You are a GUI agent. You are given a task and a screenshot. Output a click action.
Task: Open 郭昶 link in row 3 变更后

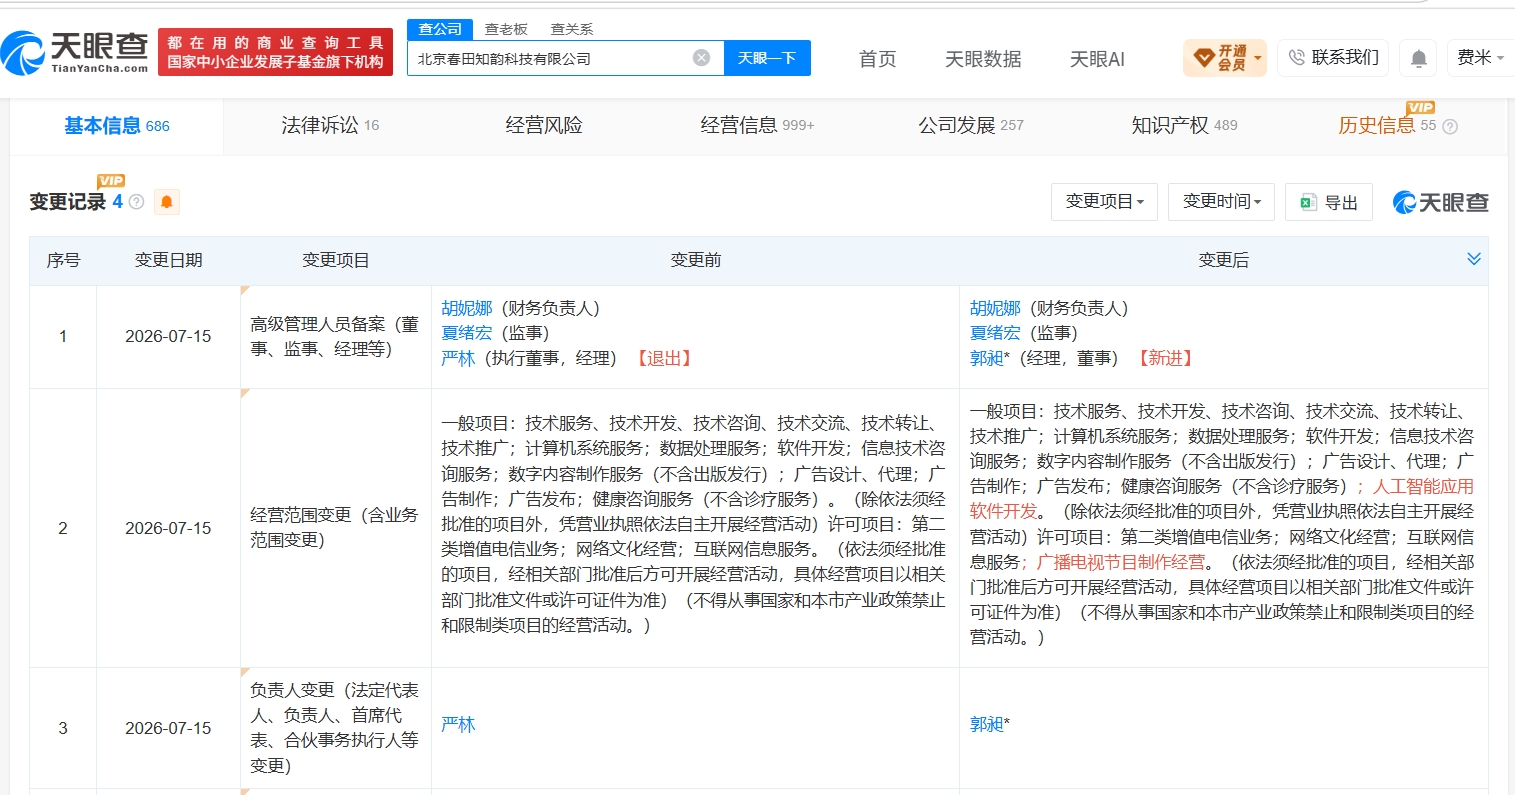tap(986, 725)
